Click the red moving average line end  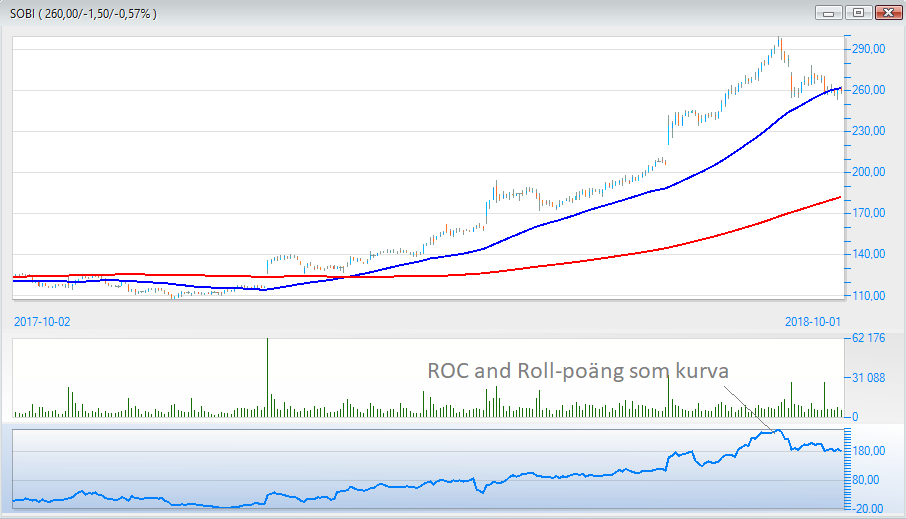(x=839, y=198)
